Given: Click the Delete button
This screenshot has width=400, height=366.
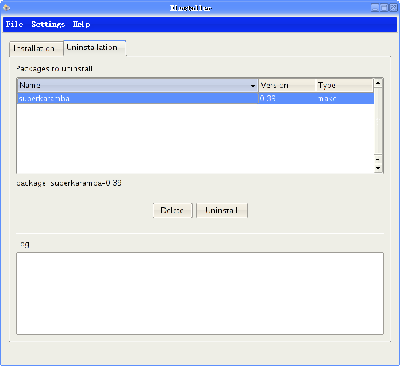Looking at the screenshot, I should [x=173, y=210].
